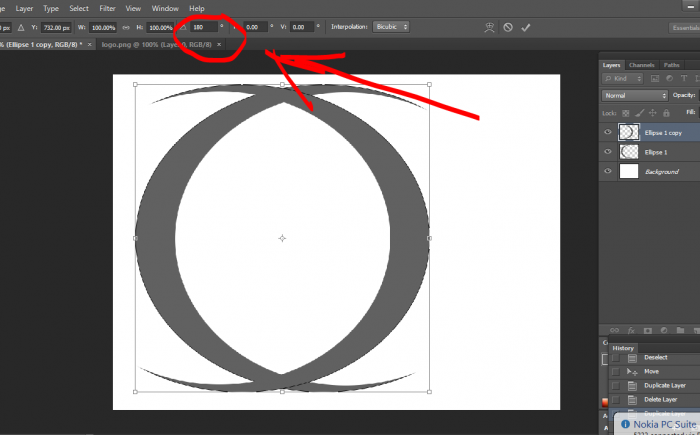Viewport: 700px width, 435px height.
Task: Switch to warp mode icon in options bar
Action: pyautogui.click(x=489, y=27)
